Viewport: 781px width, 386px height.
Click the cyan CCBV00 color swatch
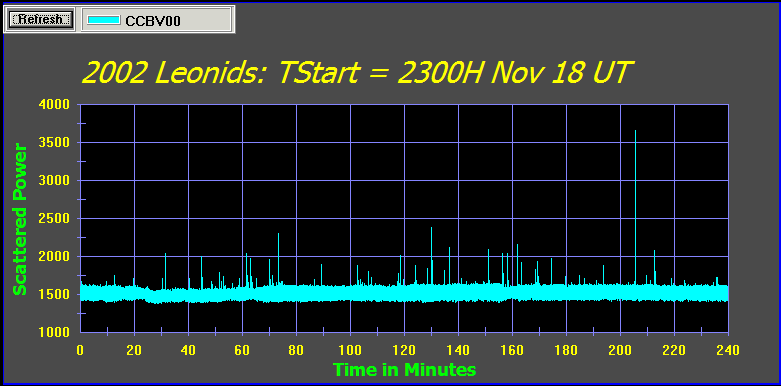(x=104, y=20)
